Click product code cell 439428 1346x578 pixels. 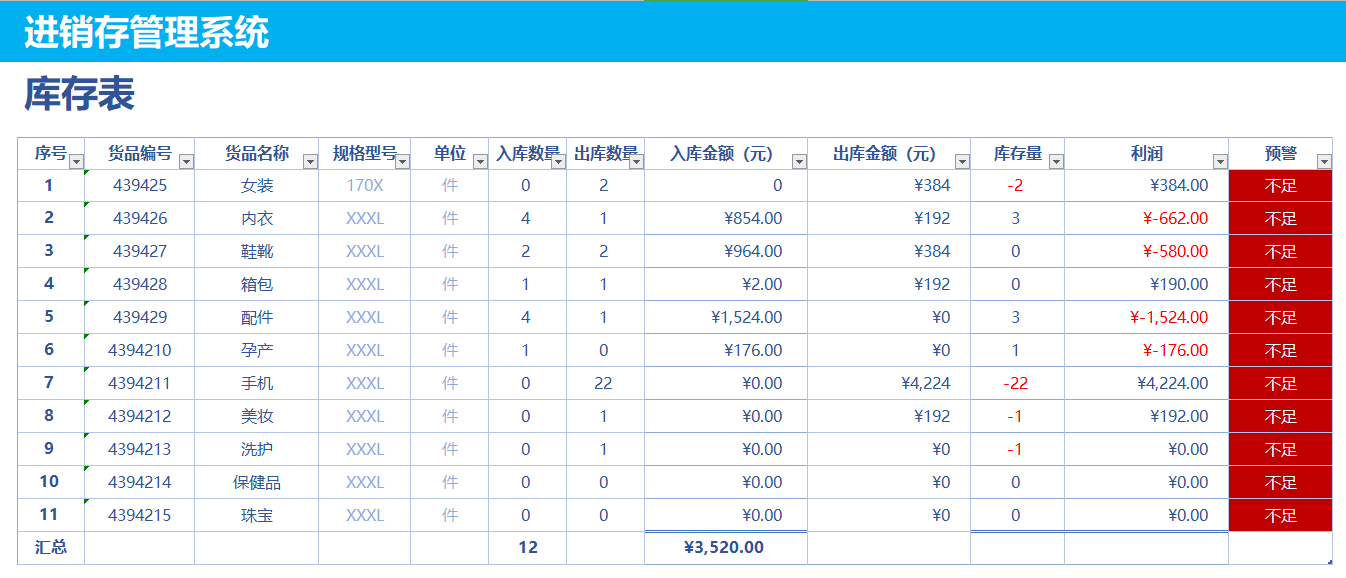[x=140, y=285]
